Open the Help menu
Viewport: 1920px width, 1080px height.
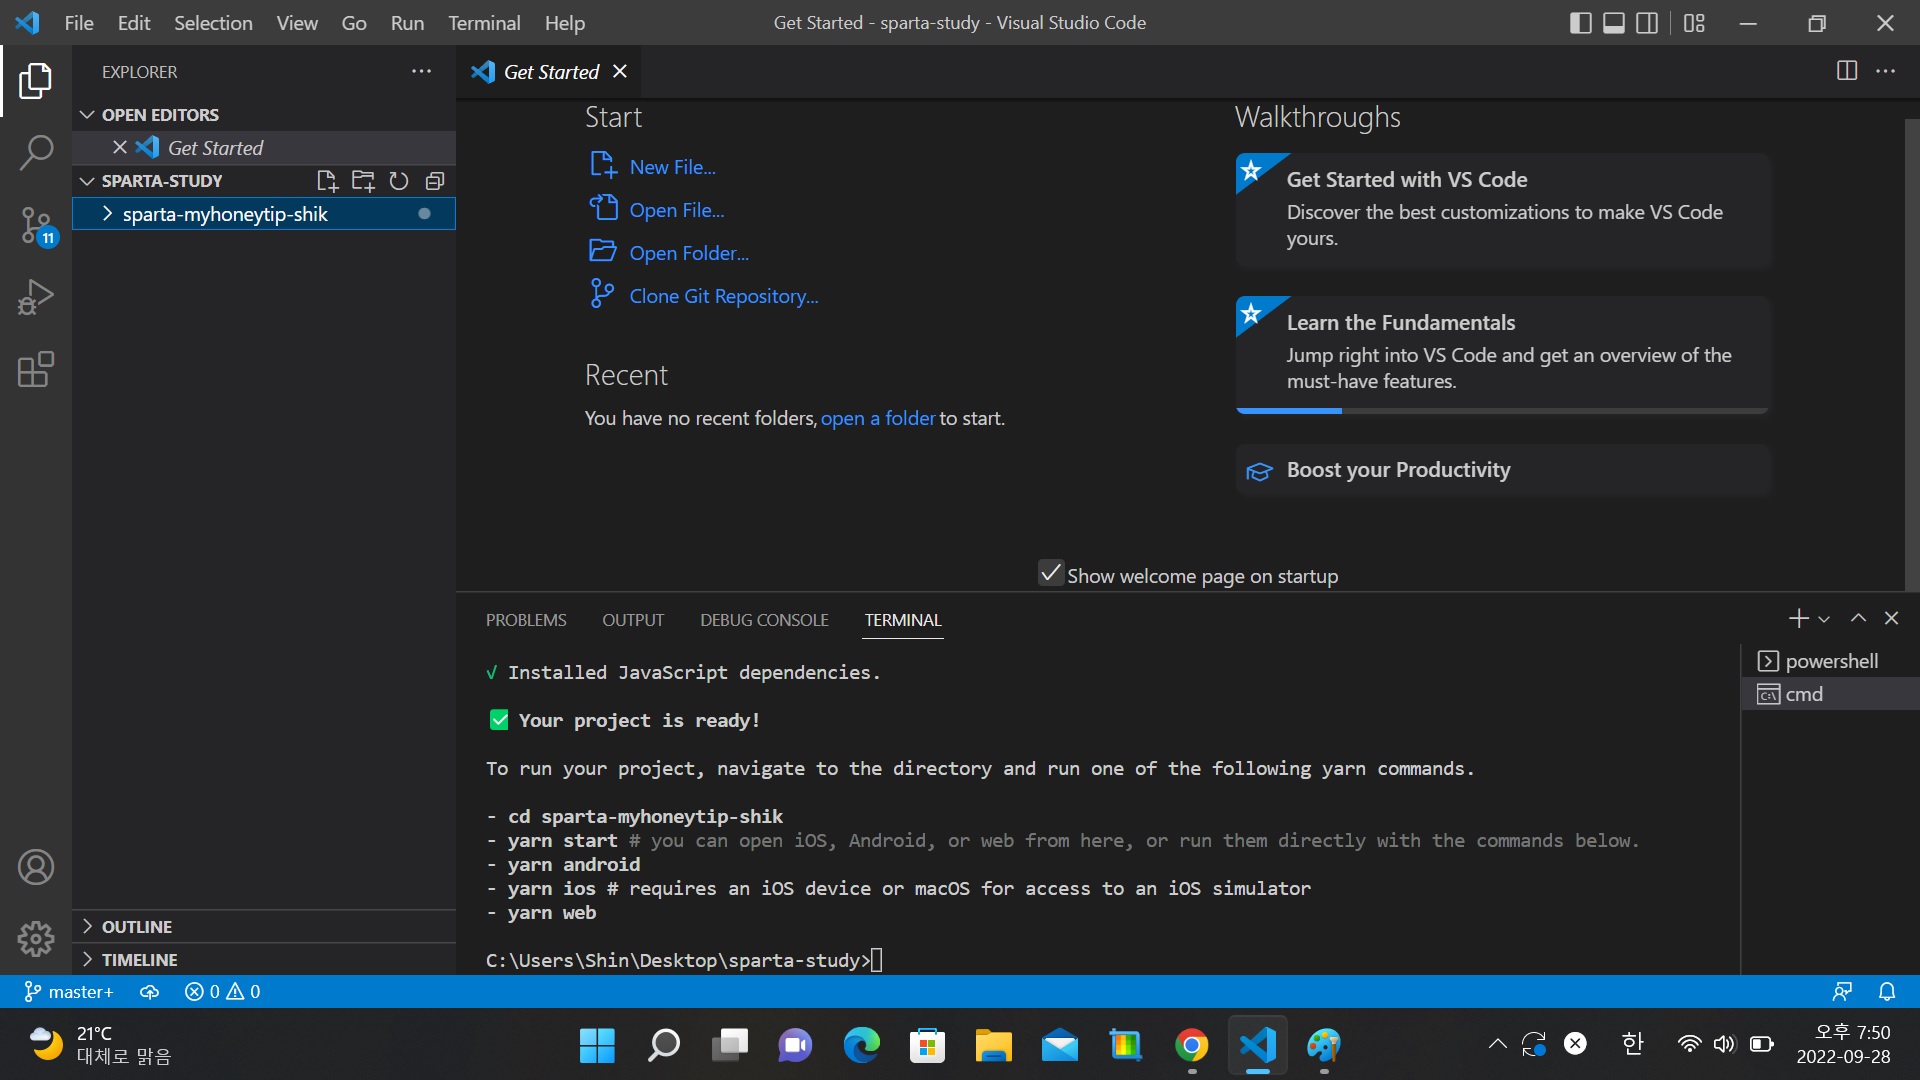565,22
